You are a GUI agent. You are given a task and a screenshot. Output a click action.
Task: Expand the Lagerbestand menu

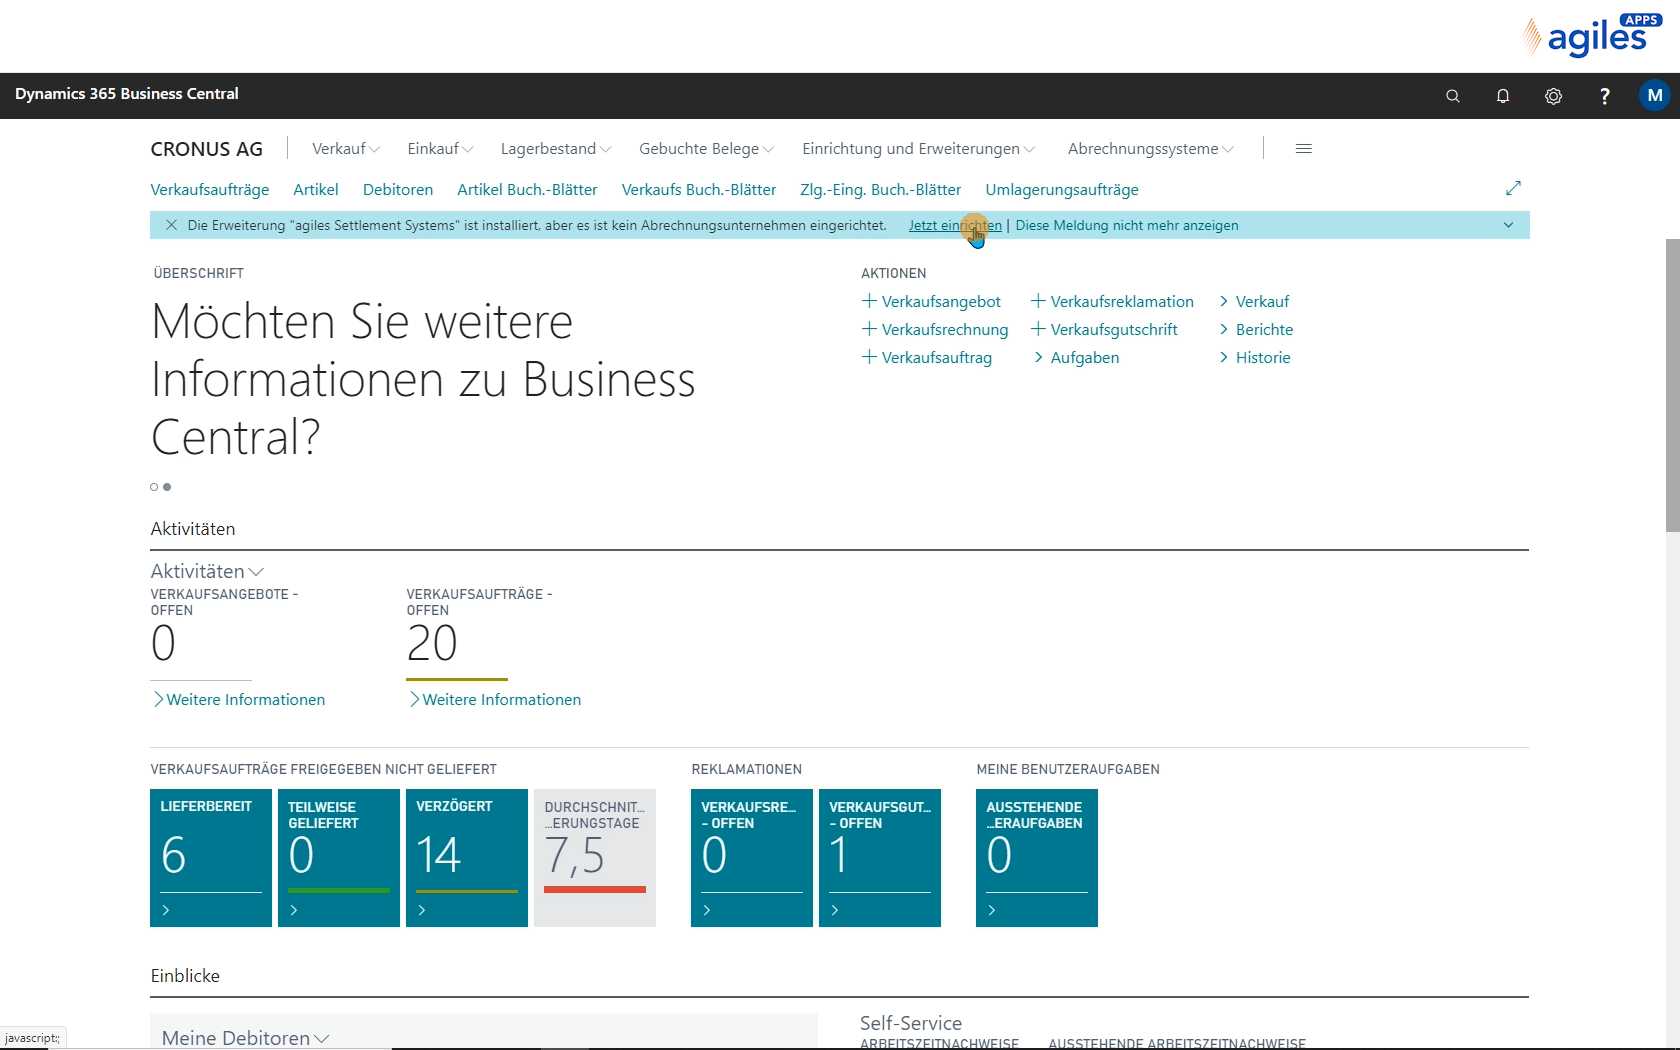556,148
